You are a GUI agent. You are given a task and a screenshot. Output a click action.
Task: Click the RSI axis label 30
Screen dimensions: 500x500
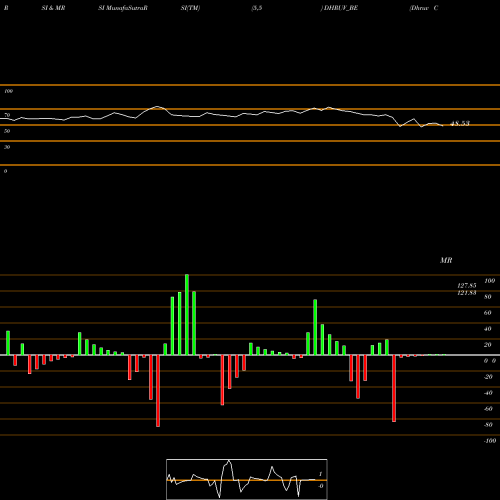pos(7,147)
